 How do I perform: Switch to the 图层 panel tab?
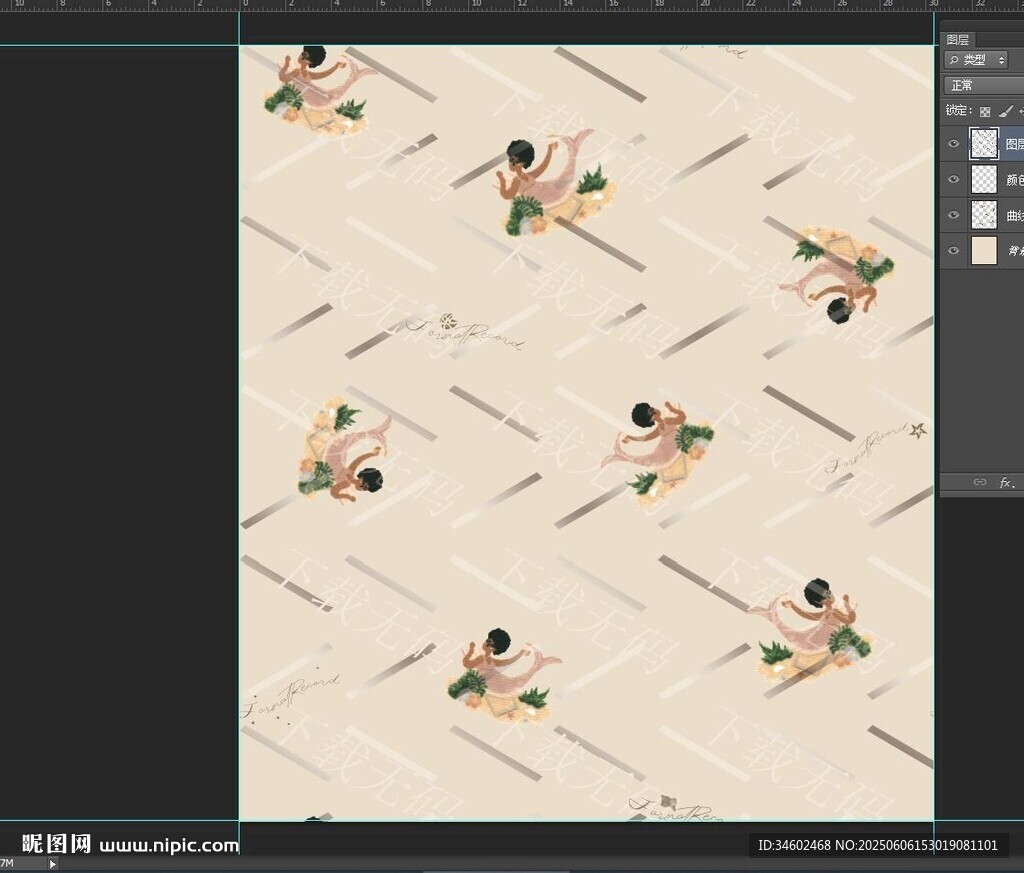coord(957,40)
